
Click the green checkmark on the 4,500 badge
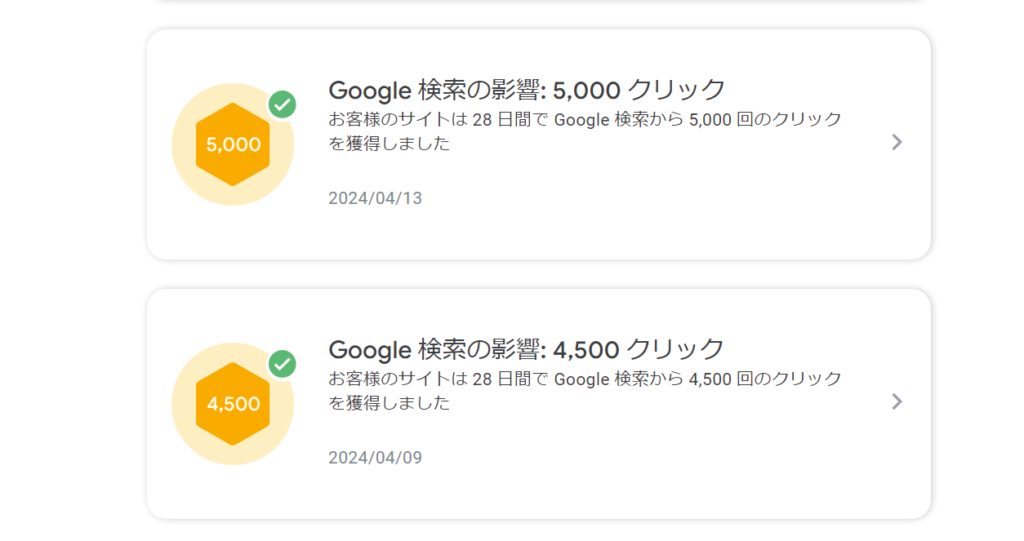283,364
